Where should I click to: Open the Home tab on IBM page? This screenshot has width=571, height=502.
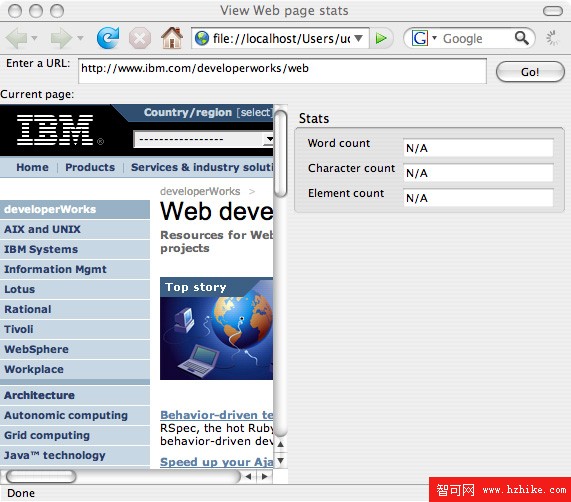tap(32, 167)
